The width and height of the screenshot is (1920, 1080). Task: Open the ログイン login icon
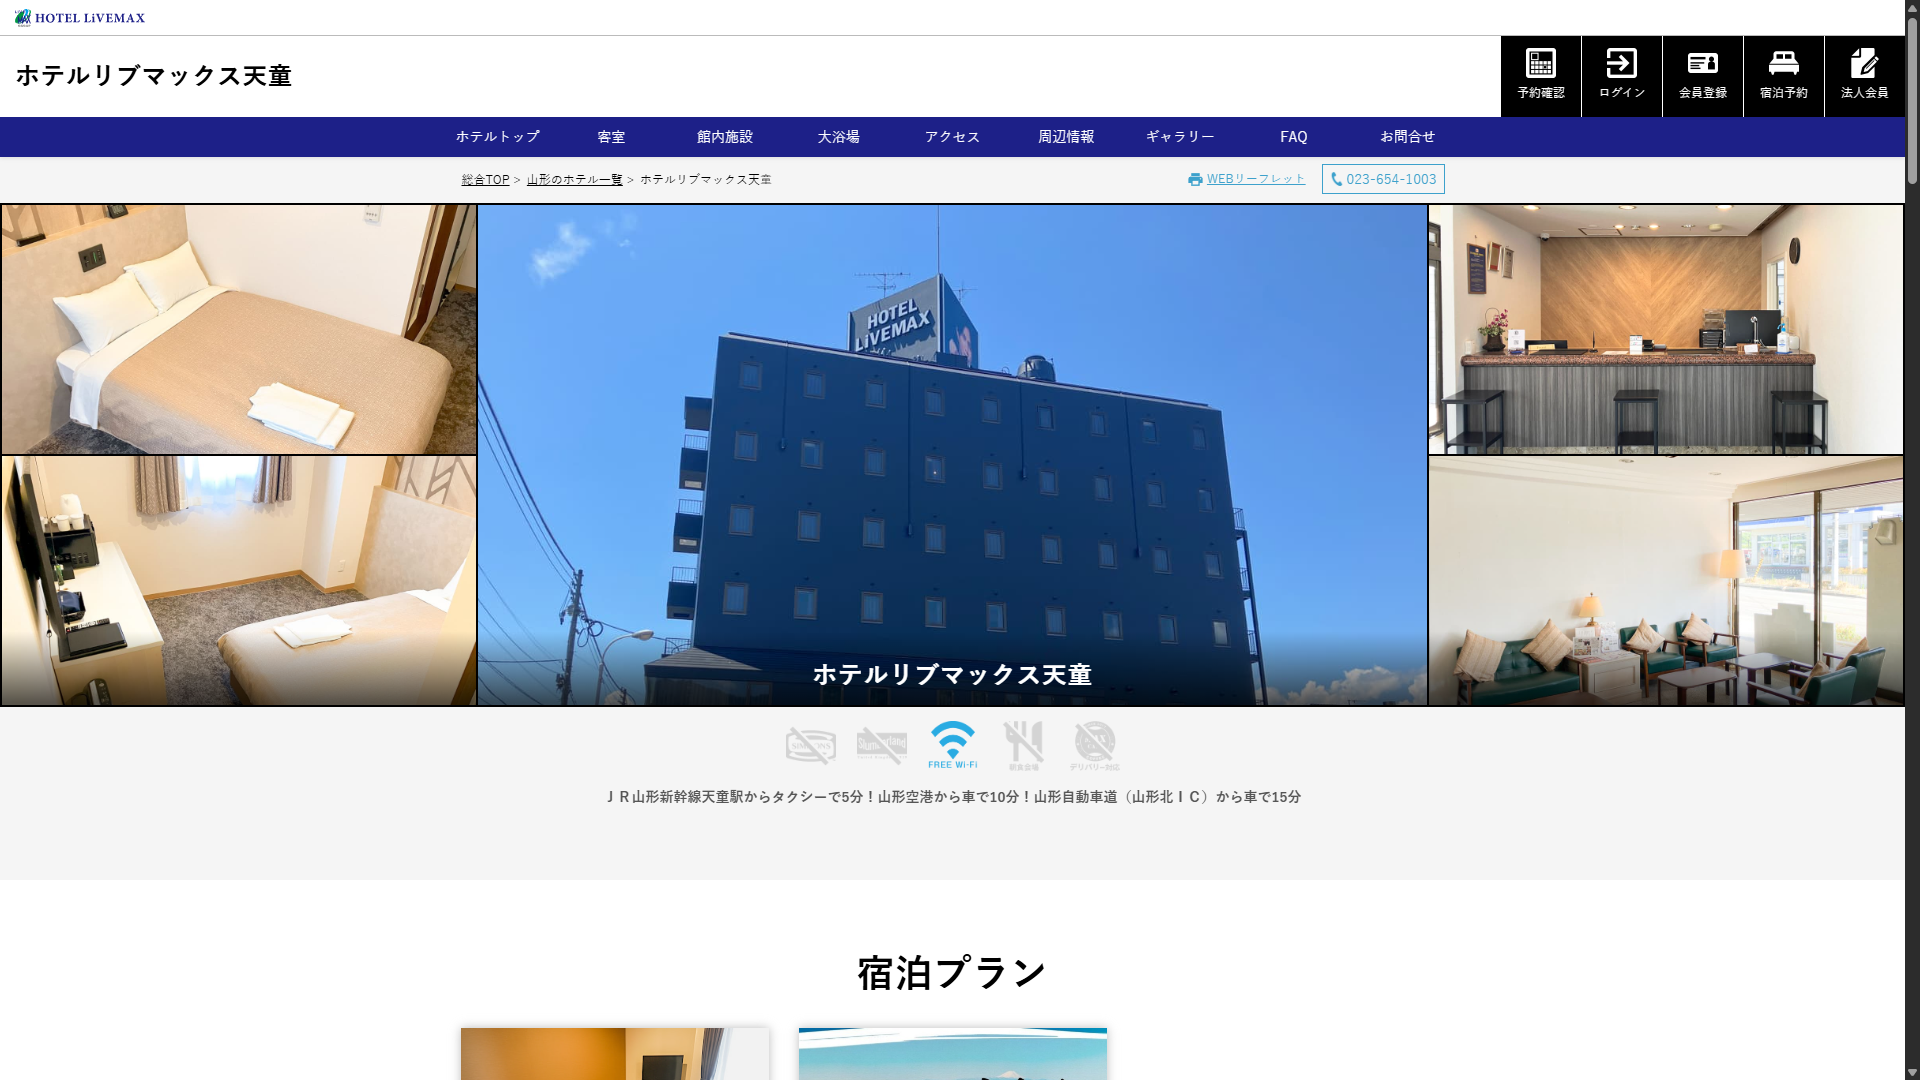[x=1621, y=64]
